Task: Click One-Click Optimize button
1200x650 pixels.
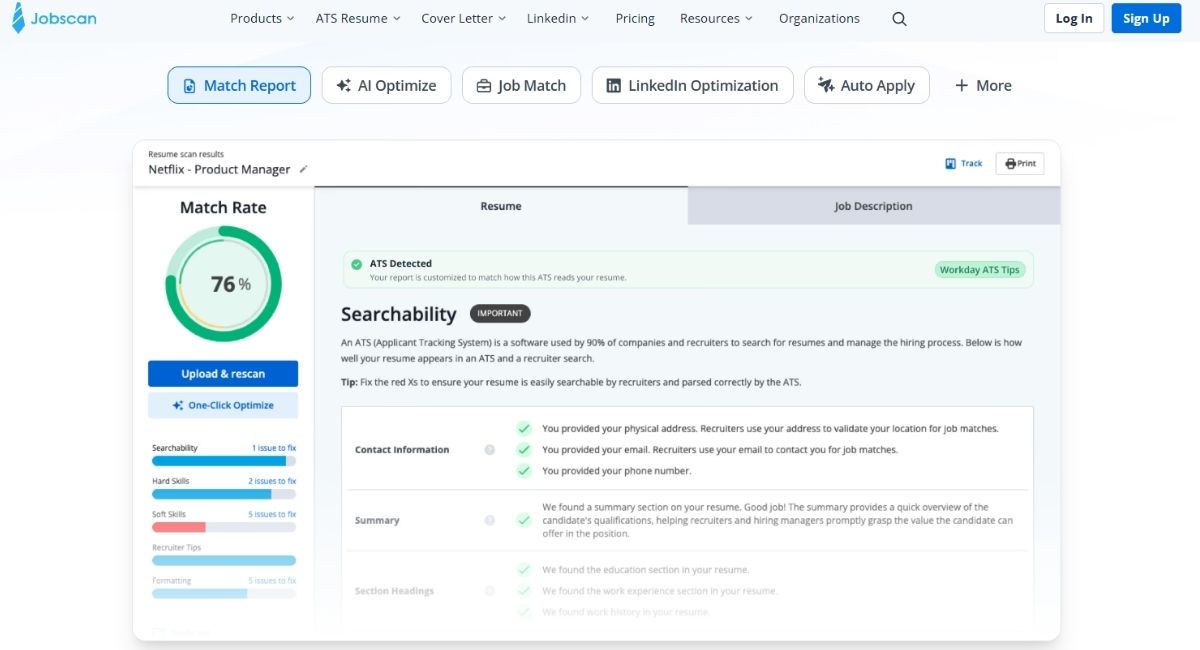Action: (223, 405)
